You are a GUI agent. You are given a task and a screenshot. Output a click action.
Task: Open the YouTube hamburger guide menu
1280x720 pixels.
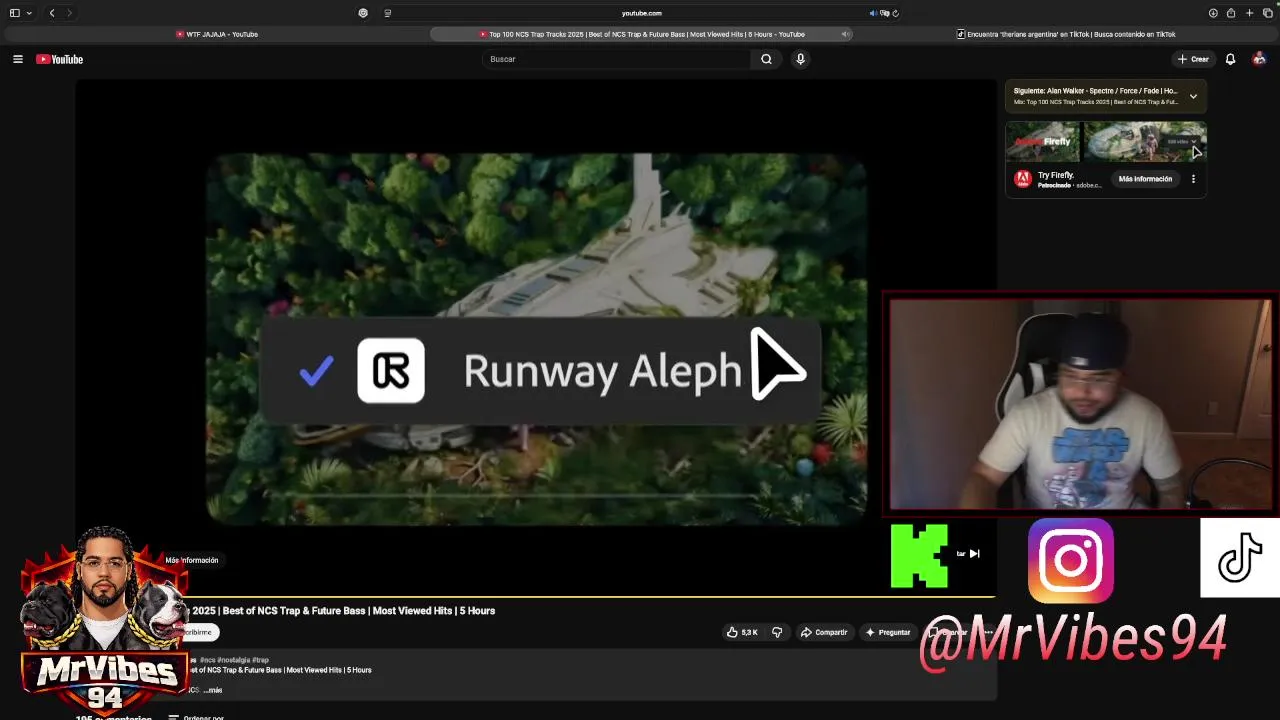click(17, 59)
